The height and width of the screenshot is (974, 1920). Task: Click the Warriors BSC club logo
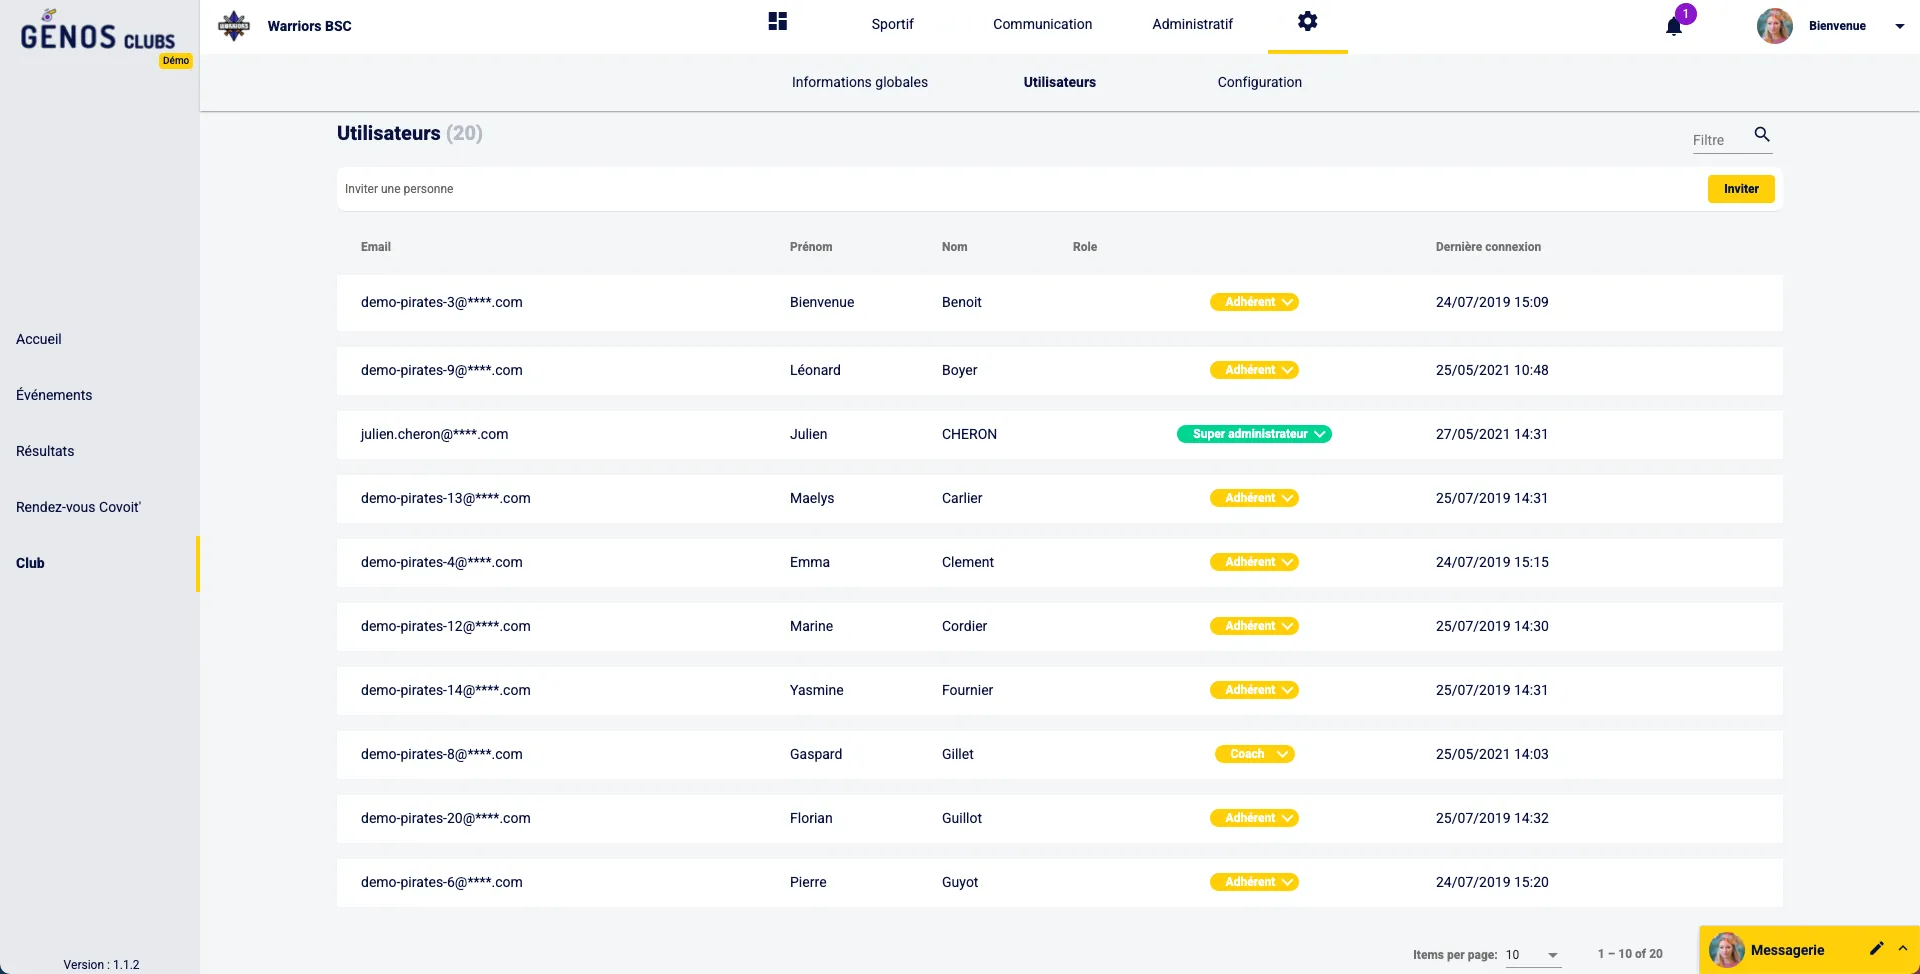pos(234,26)
